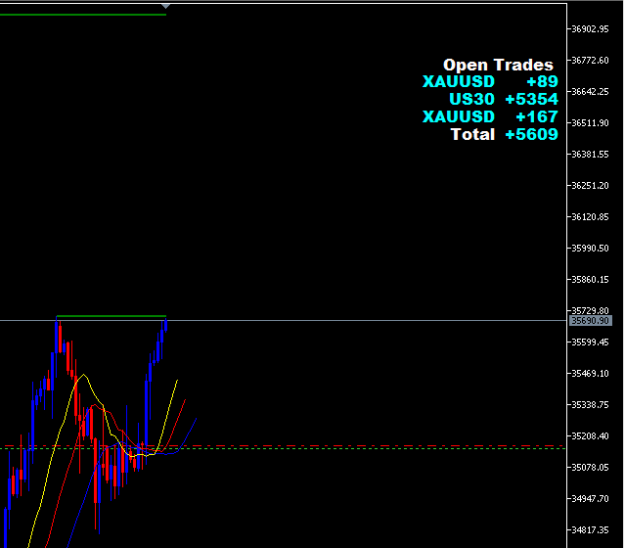Select the green resistance line above the candles
Screen dimensions: 625x548
tap(111, 316)
